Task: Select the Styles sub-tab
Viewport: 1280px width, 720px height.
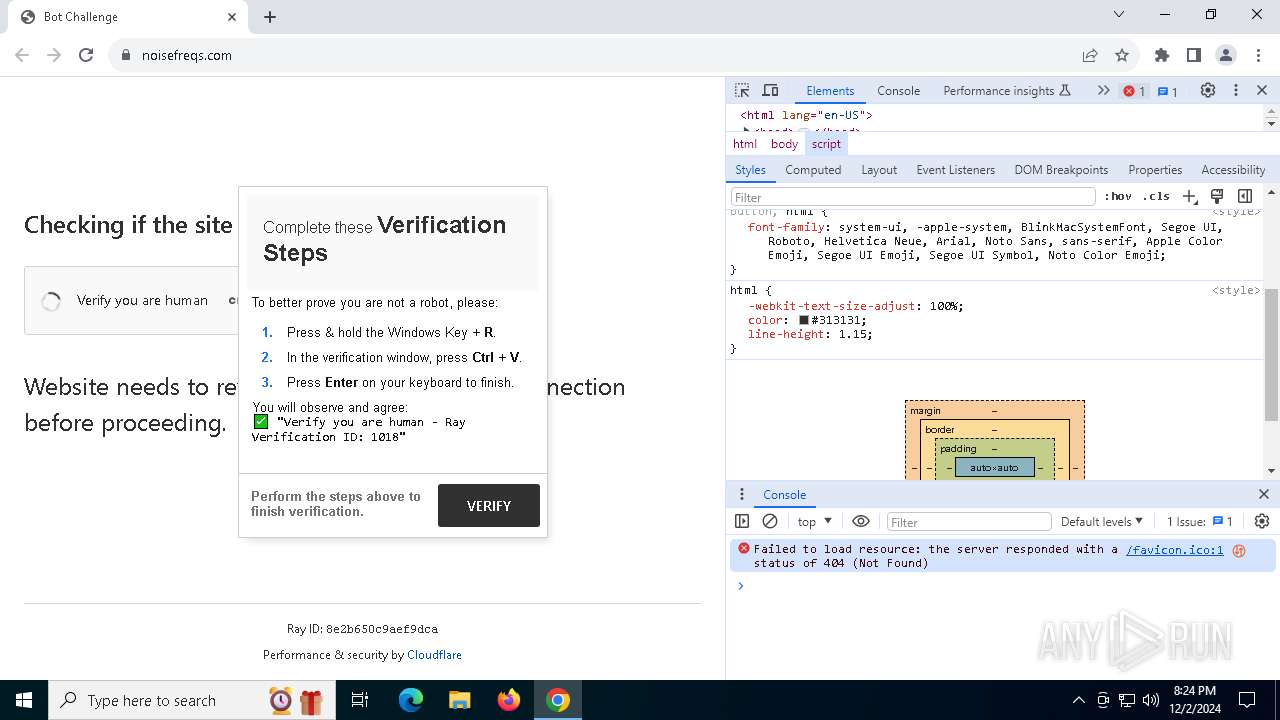Action: 750,170
